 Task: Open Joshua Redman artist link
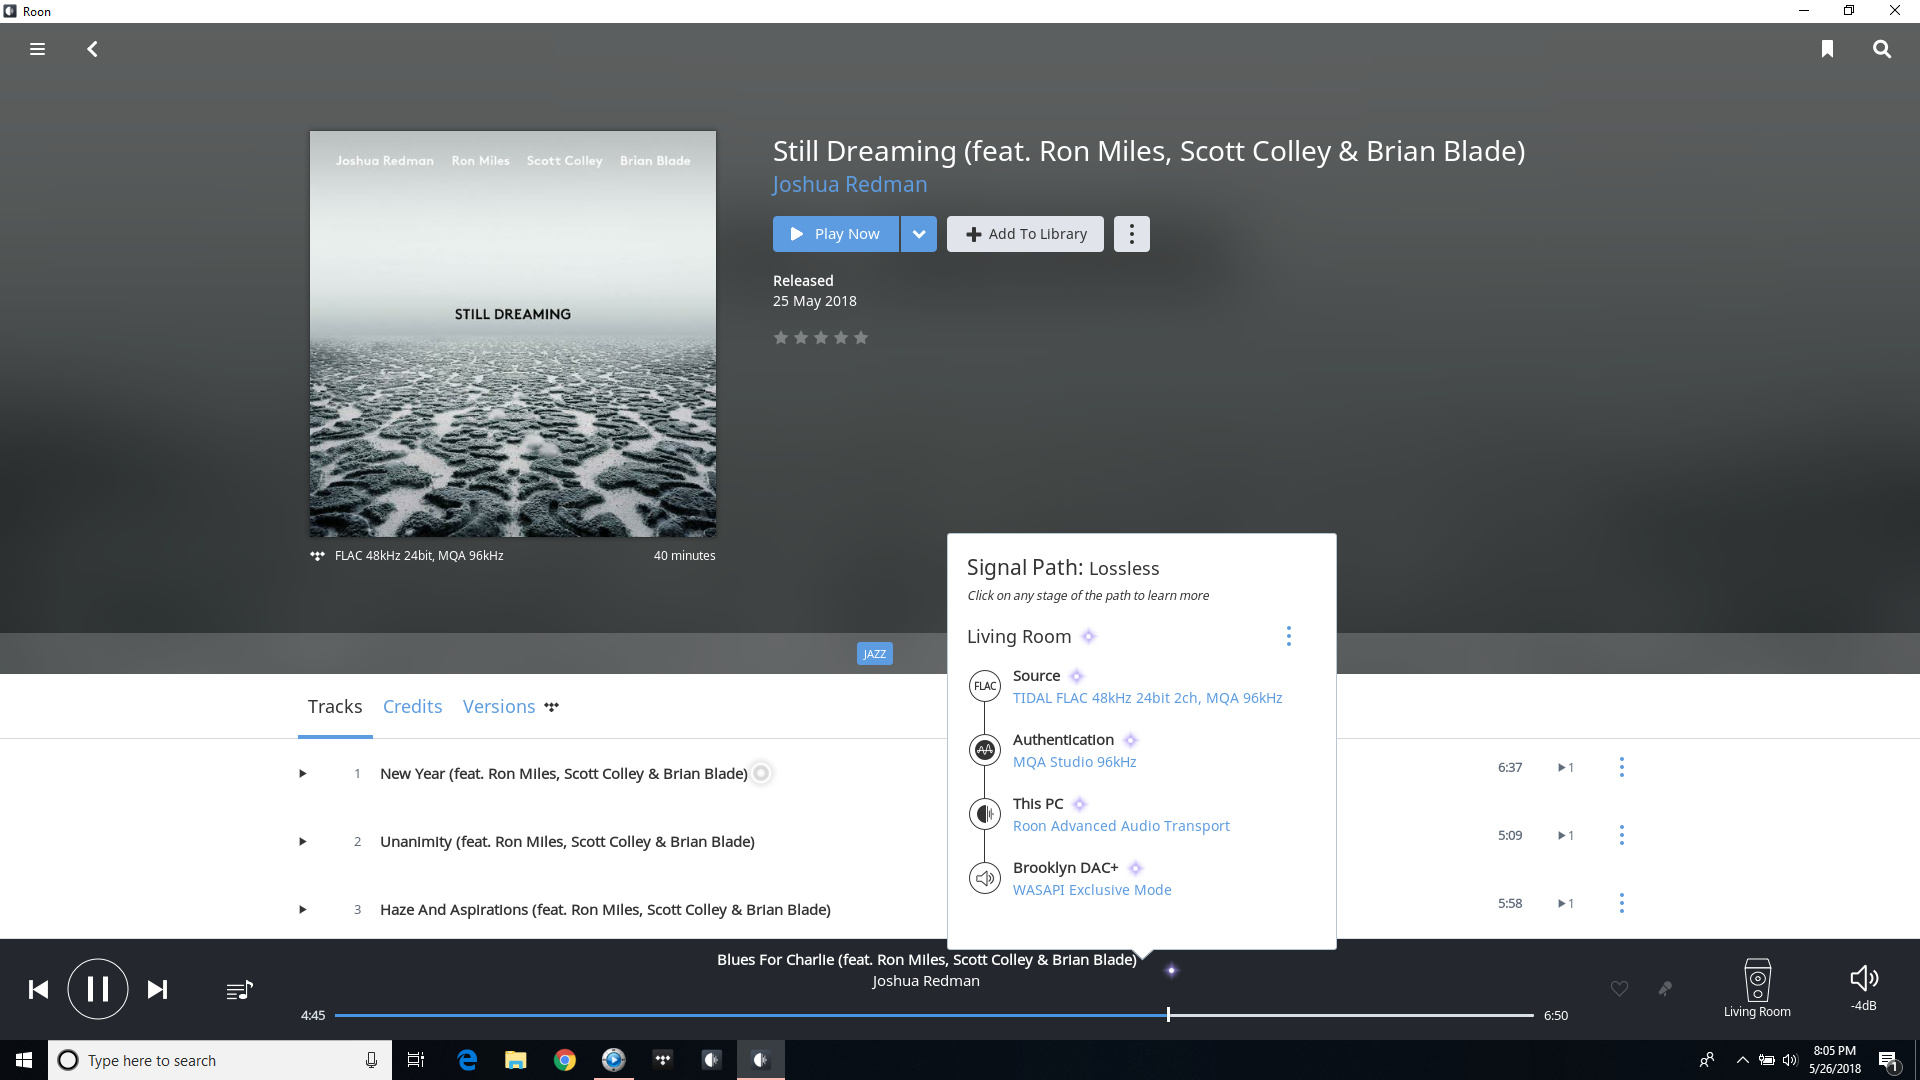tap(850, 185)
